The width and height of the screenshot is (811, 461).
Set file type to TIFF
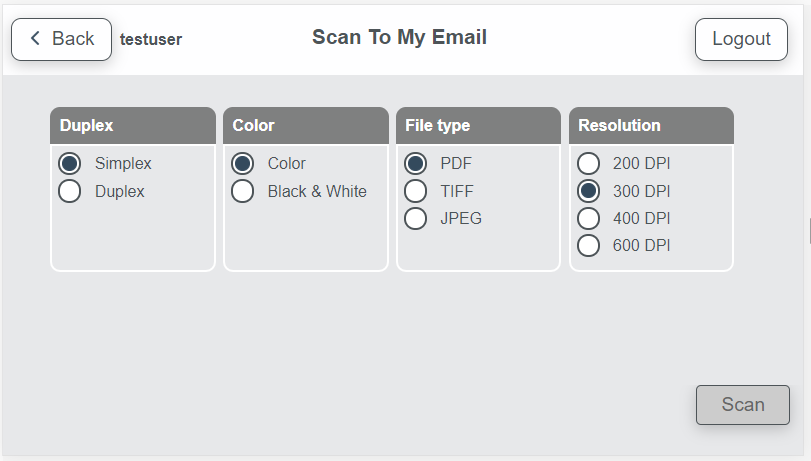416,191
